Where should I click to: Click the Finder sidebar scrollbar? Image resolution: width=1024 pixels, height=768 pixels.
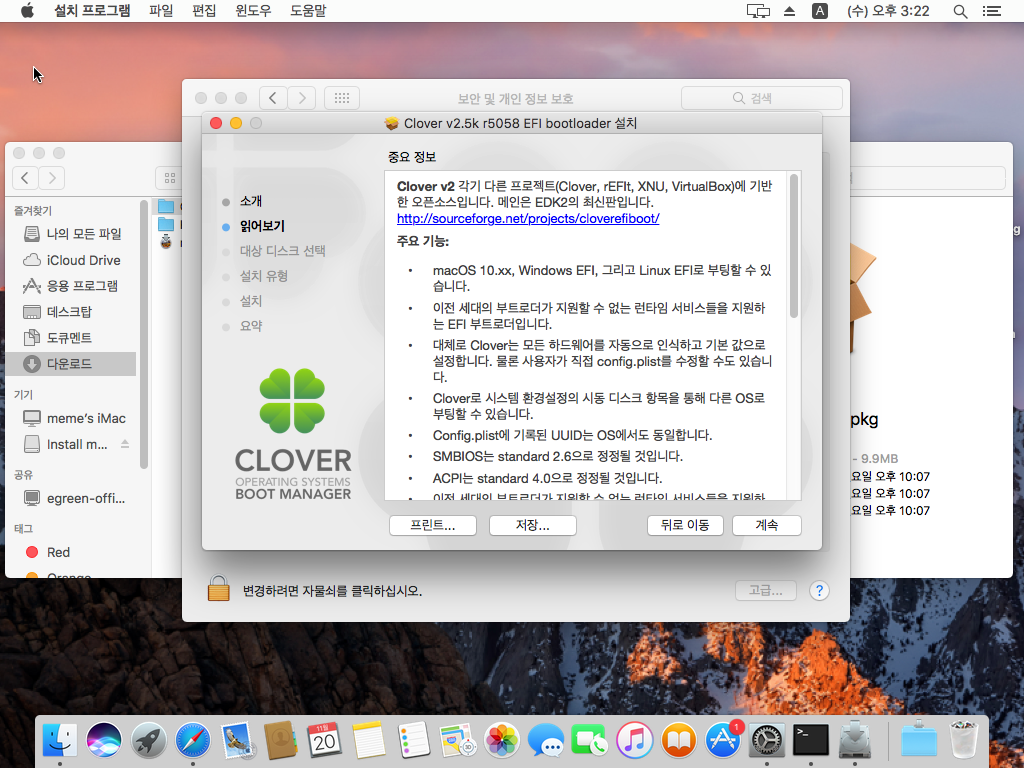tap(144, 334)
